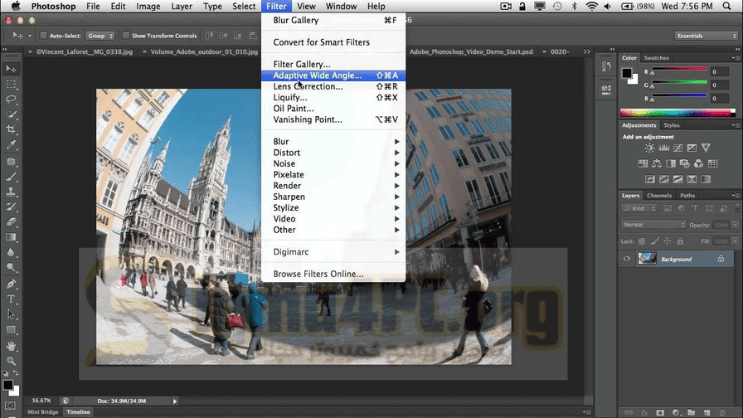Open the Timeline panel tab

point(78,412)
